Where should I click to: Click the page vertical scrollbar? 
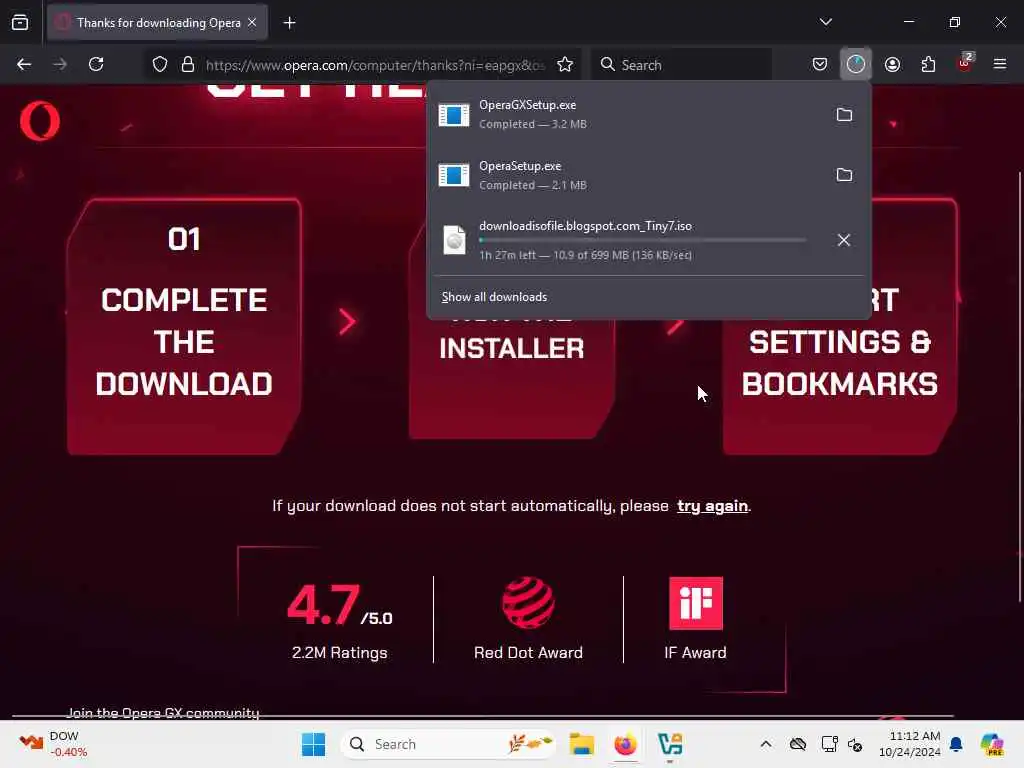[1019, 385]
